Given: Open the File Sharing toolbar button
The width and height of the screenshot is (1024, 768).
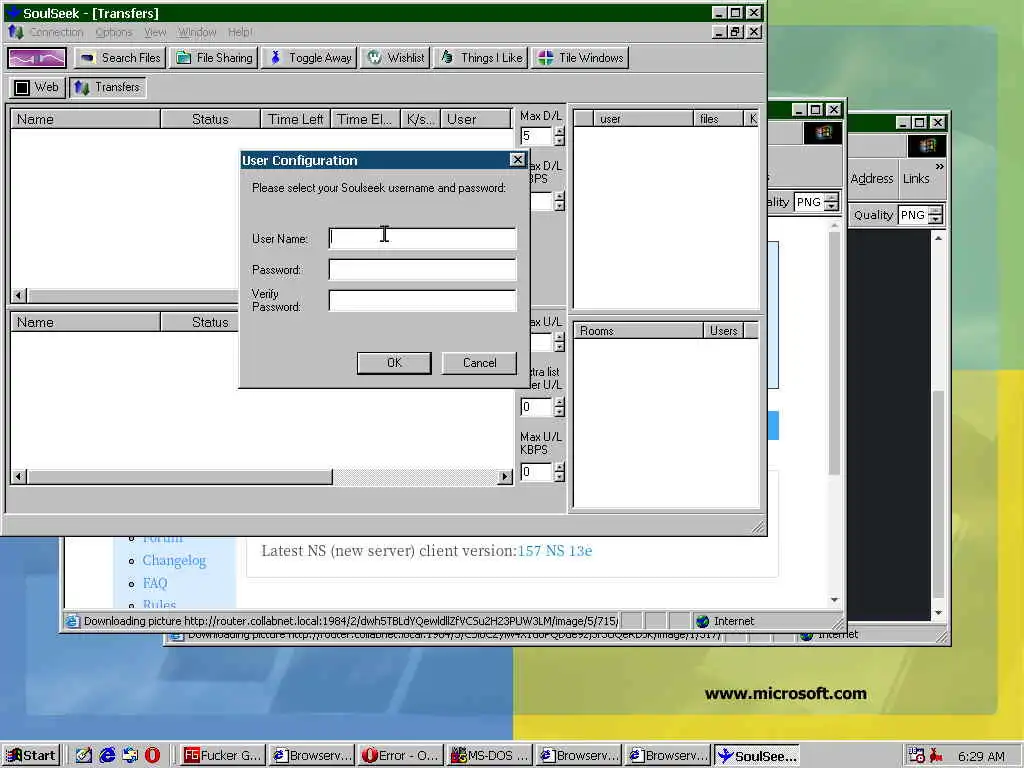Looking at the screenshot, I should coord(214,58).
